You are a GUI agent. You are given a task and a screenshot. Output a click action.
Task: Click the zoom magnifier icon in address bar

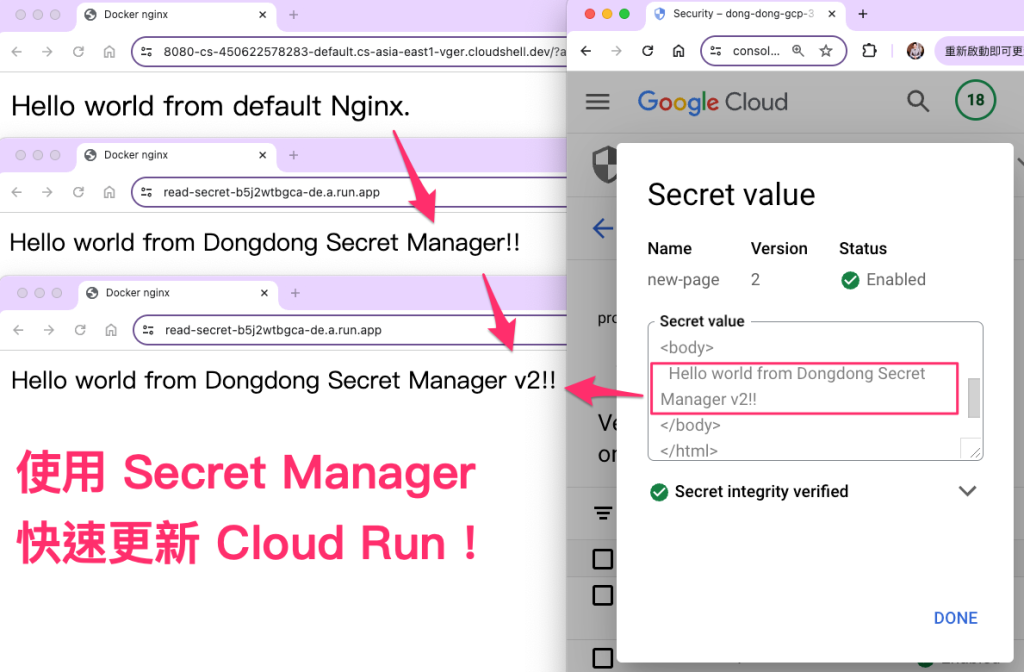point(798,51)
